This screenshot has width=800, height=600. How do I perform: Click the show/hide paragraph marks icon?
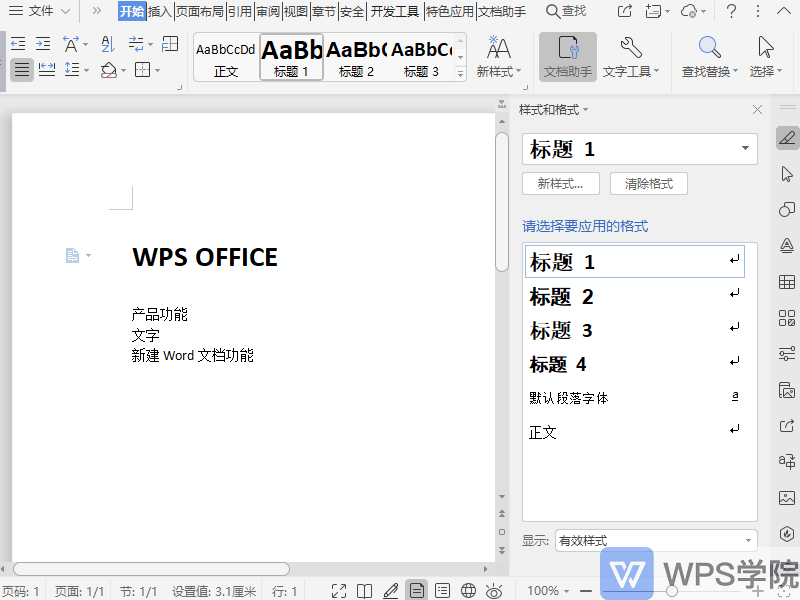(140, 44)
